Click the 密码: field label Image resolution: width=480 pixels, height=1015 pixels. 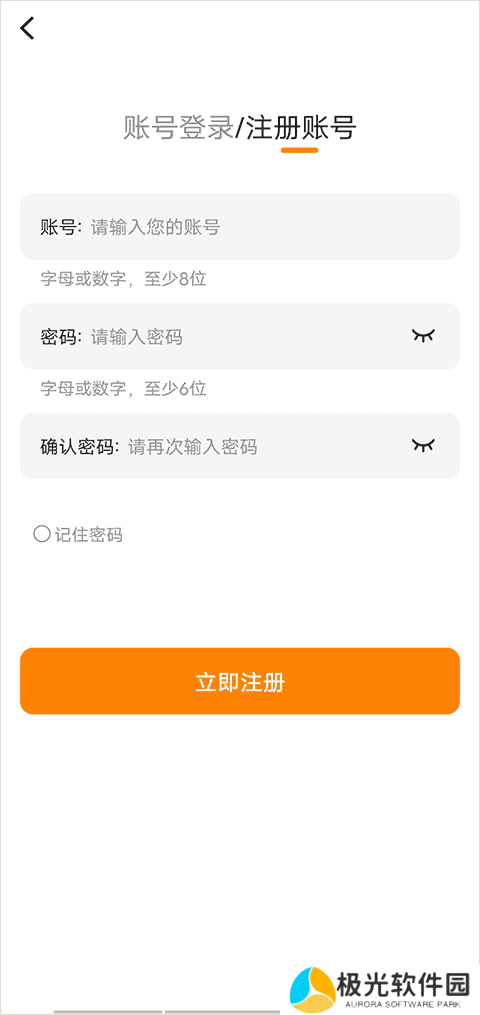(61, 337)
